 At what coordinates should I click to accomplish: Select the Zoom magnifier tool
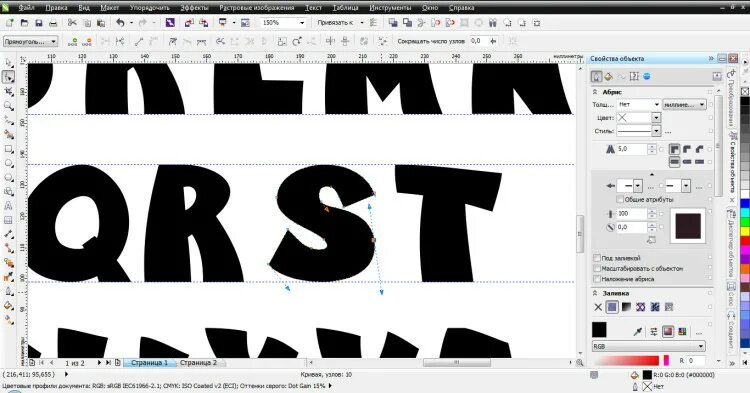tap(9, 106)
